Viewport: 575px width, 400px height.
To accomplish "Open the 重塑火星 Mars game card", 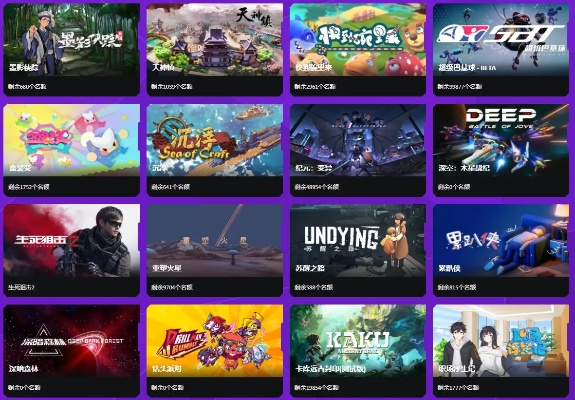I will tap(215, 250).
